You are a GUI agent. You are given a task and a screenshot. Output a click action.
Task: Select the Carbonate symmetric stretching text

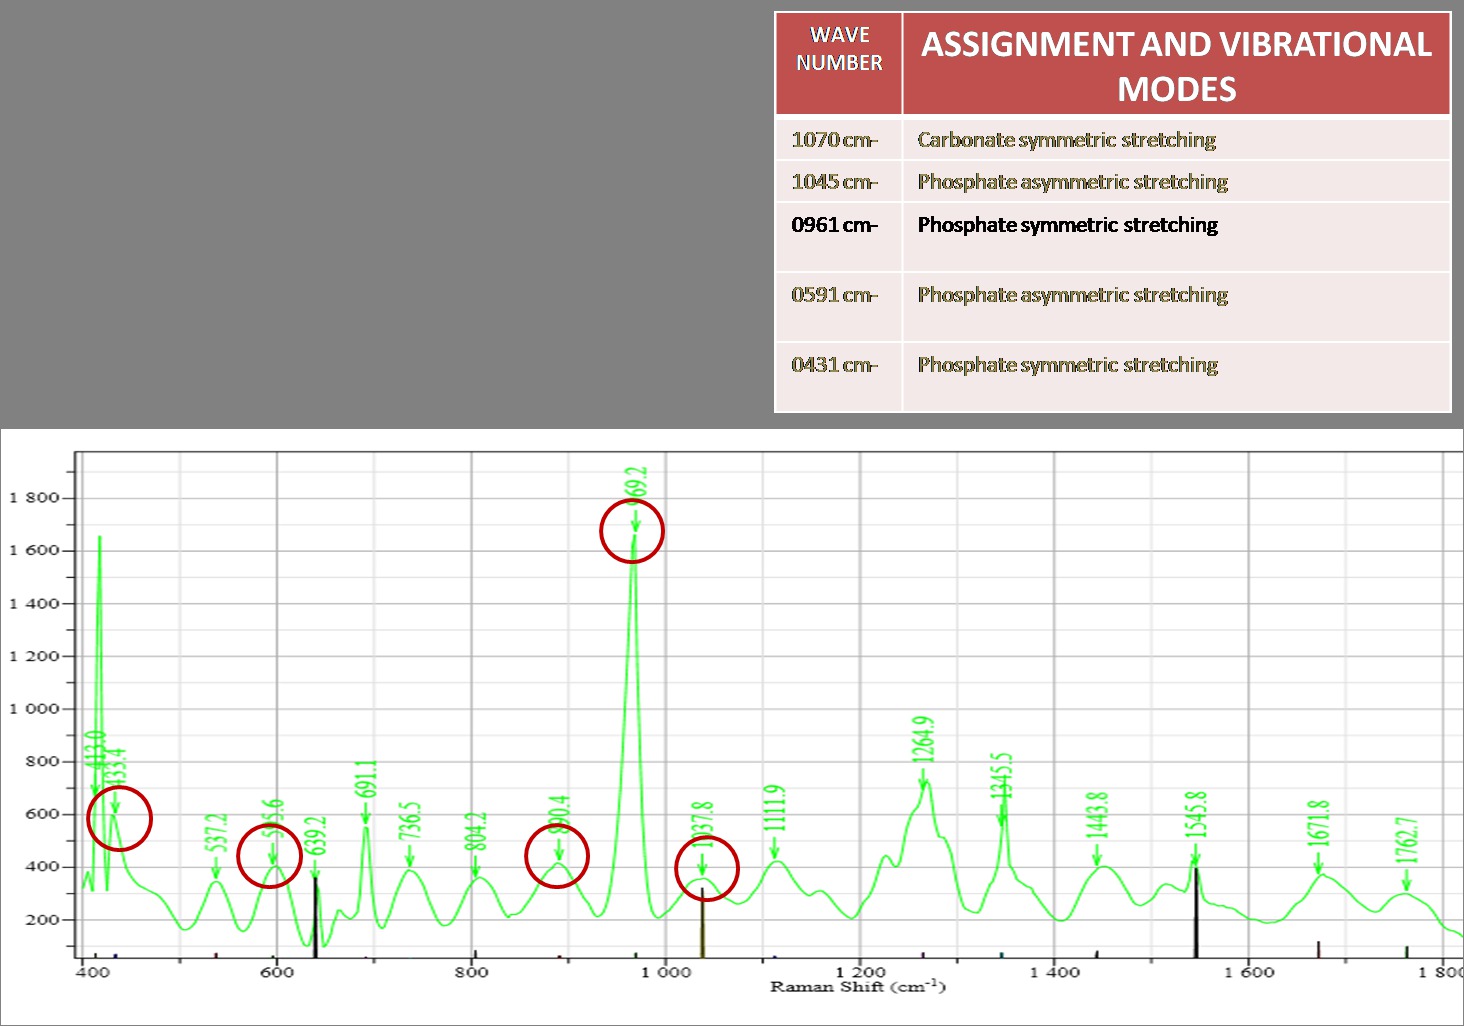point(1066,140)
